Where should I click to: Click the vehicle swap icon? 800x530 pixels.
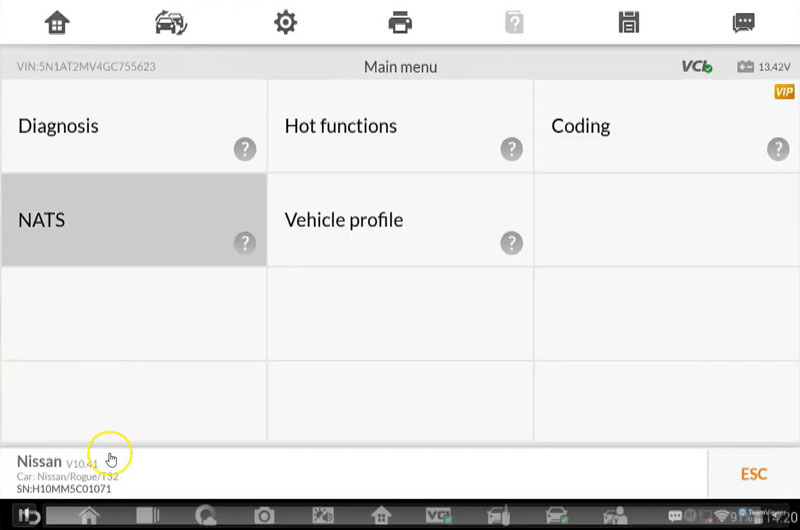[171, 22]
